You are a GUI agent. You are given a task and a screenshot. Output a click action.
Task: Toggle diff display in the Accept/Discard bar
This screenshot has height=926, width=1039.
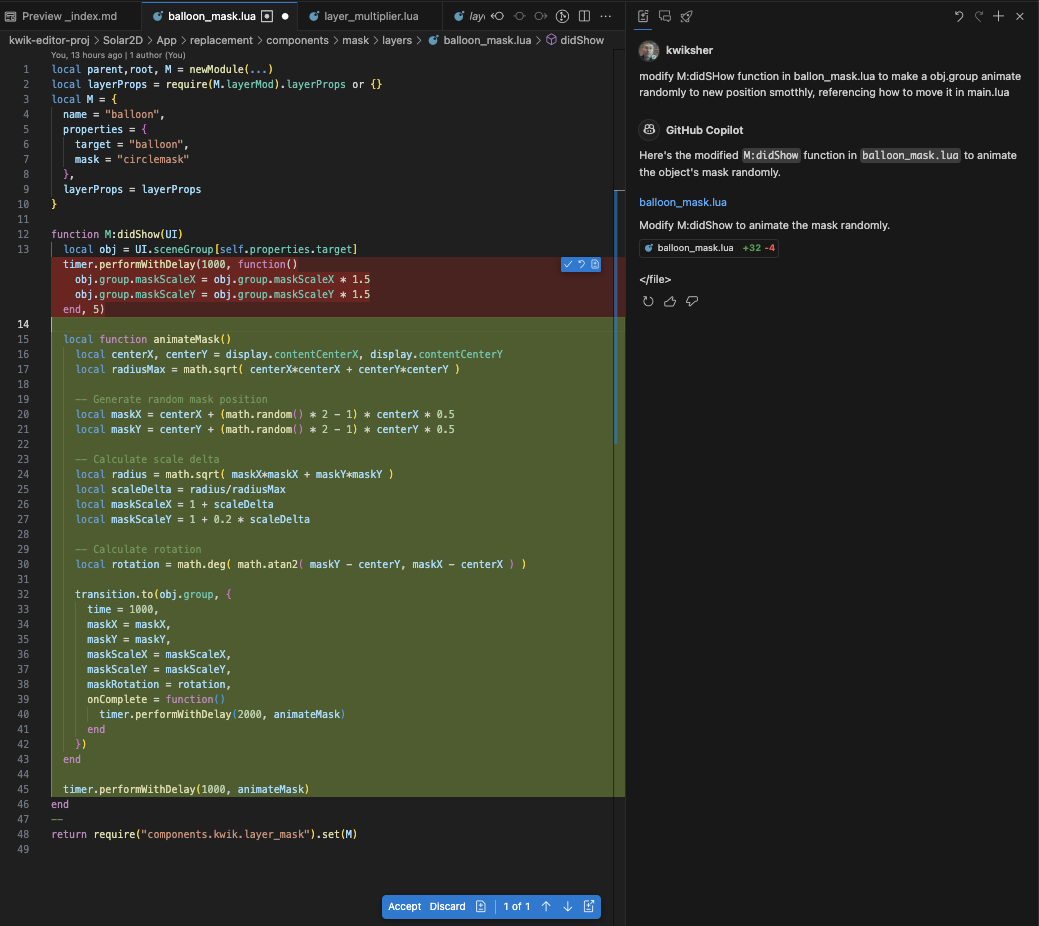click(x=481, y=906)
